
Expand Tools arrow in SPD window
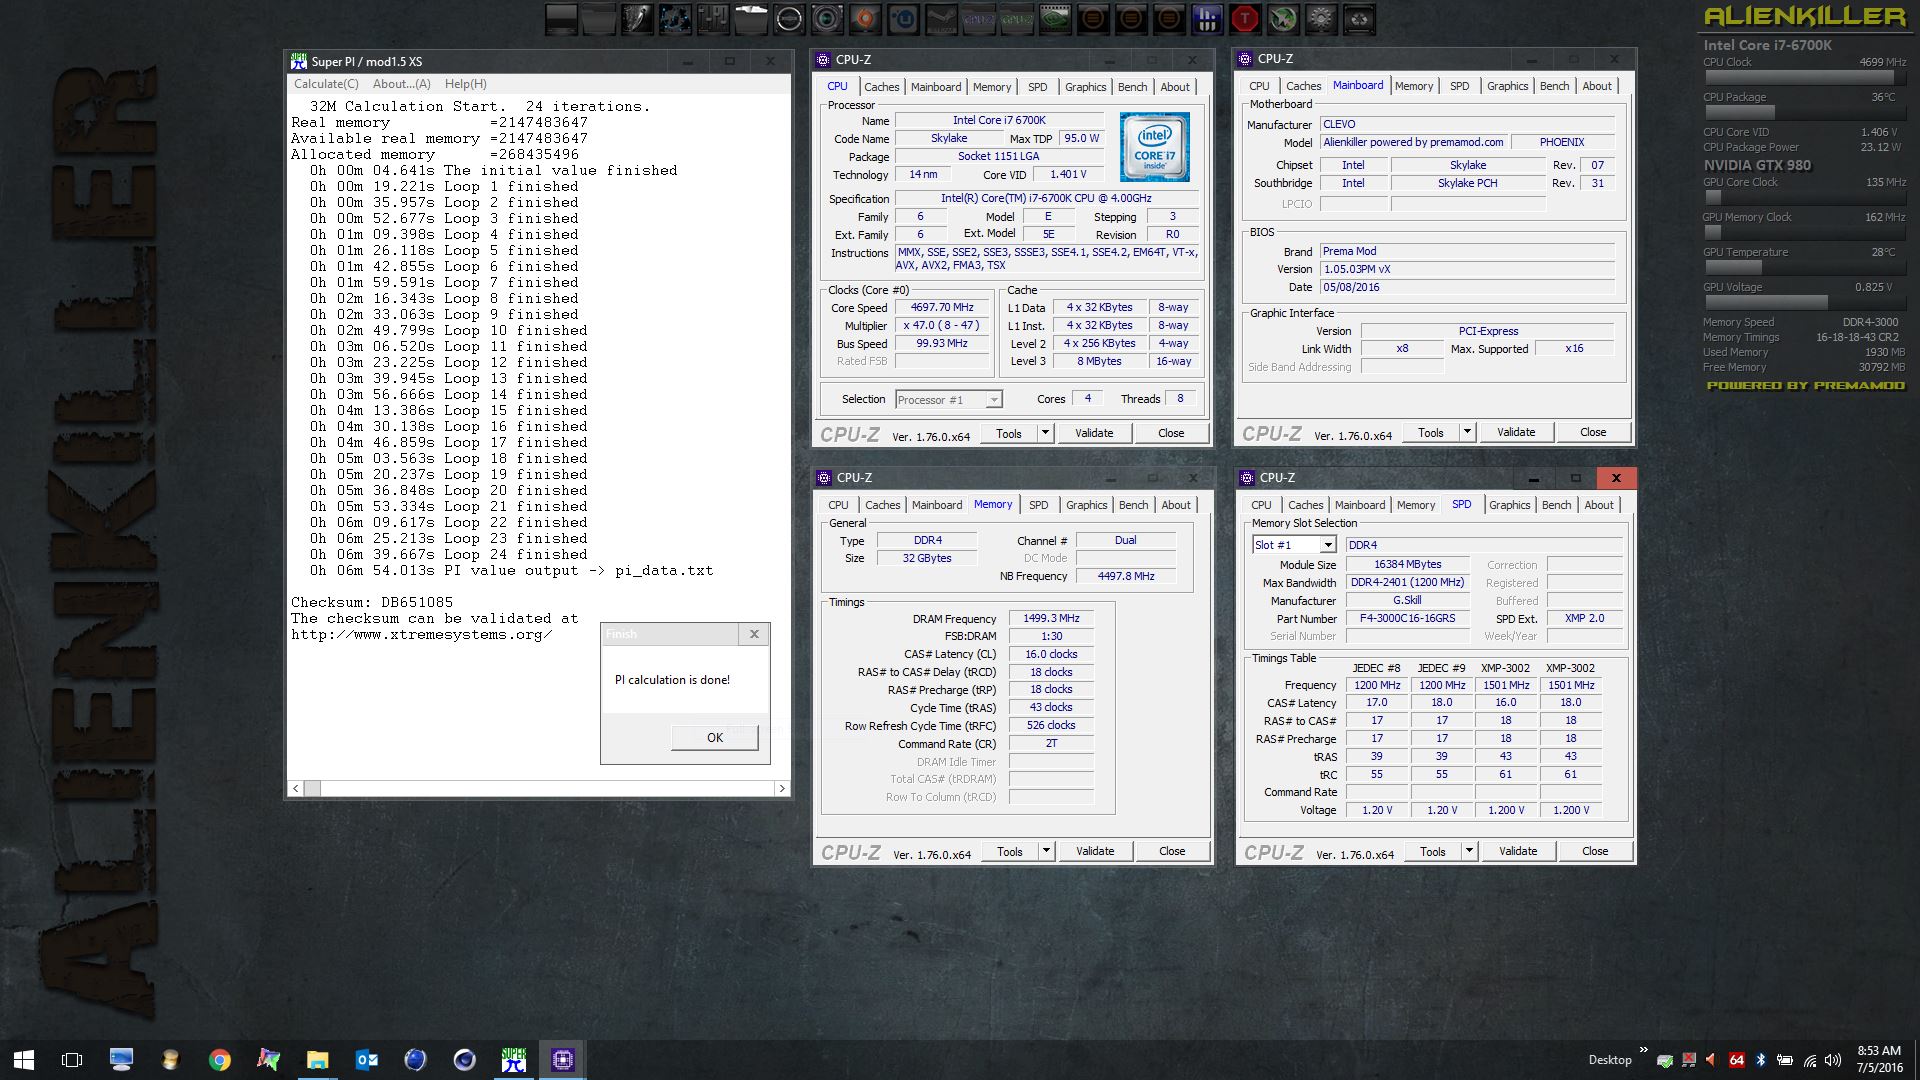point(1469,851)
